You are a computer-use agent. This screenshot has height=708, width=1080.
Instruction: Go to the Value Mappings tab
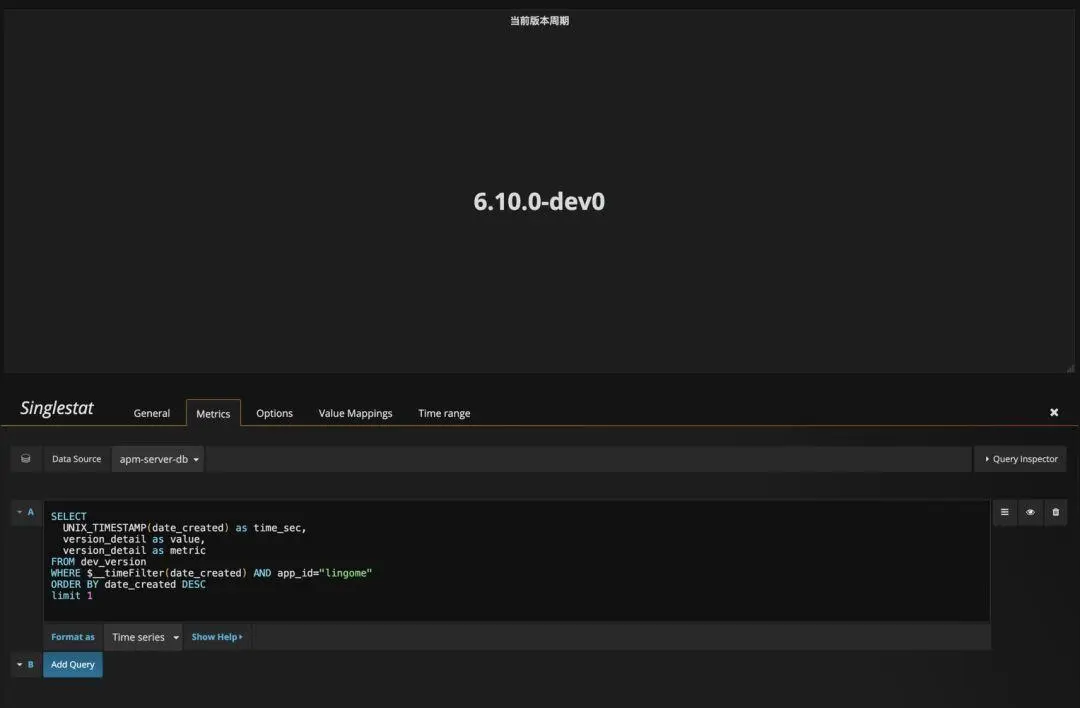[355, 413]
